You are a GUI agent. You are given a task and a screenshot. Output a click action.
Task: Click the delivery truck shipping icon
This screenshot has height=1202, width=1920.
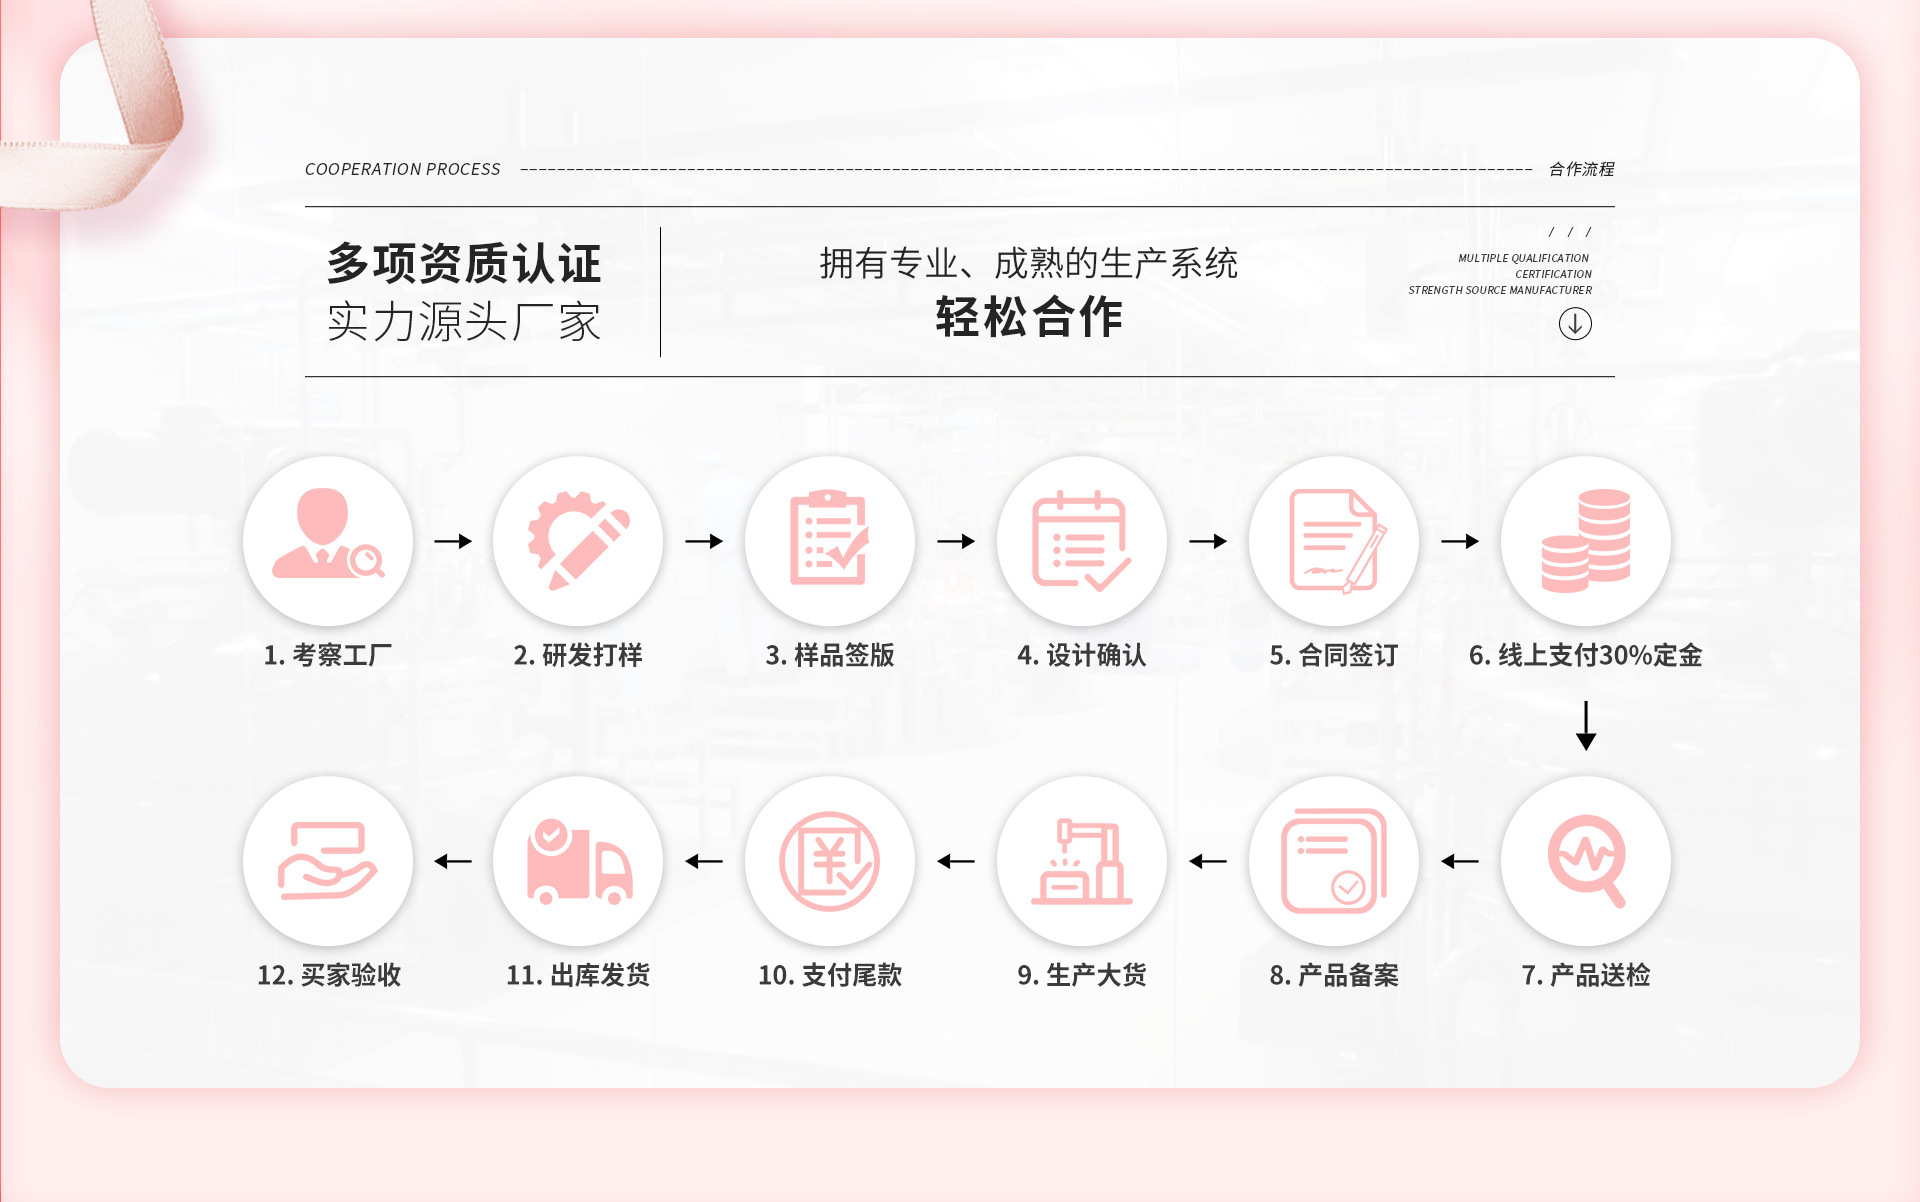[578, 860]
